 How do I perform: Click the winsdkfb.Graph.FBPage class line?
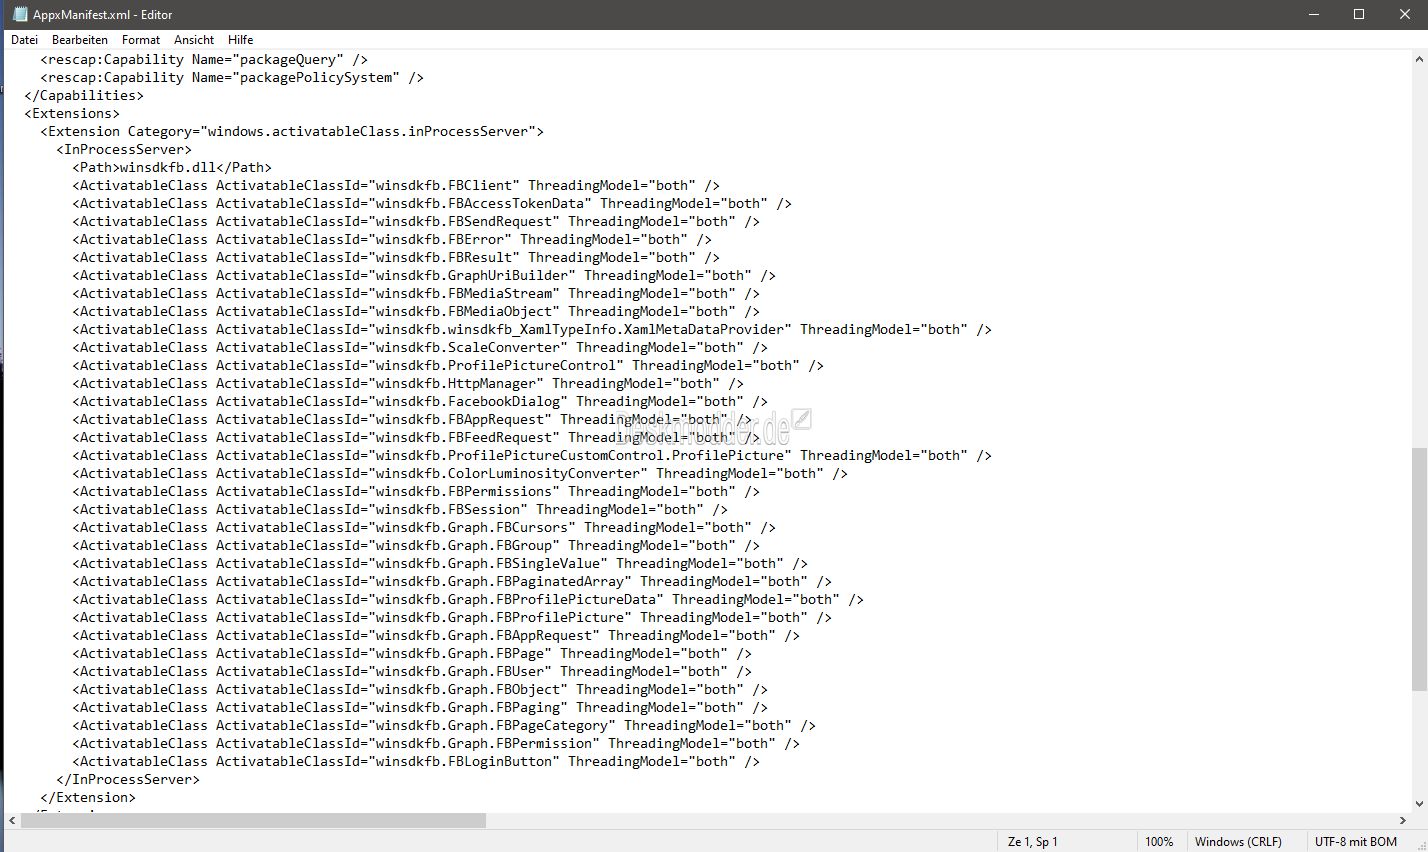coord(412,653)
